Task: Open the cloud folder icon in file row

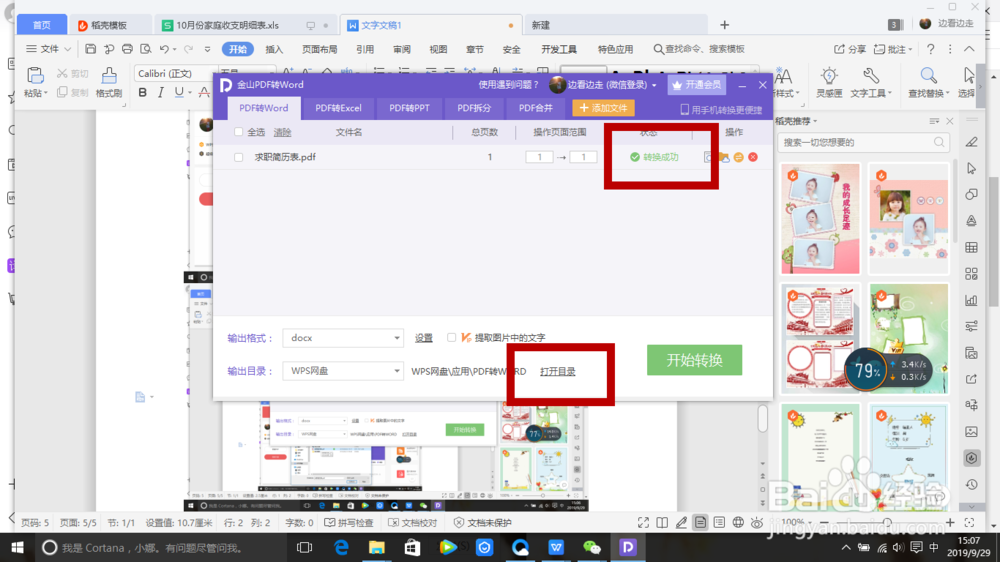Action: (x=724, y=157)
